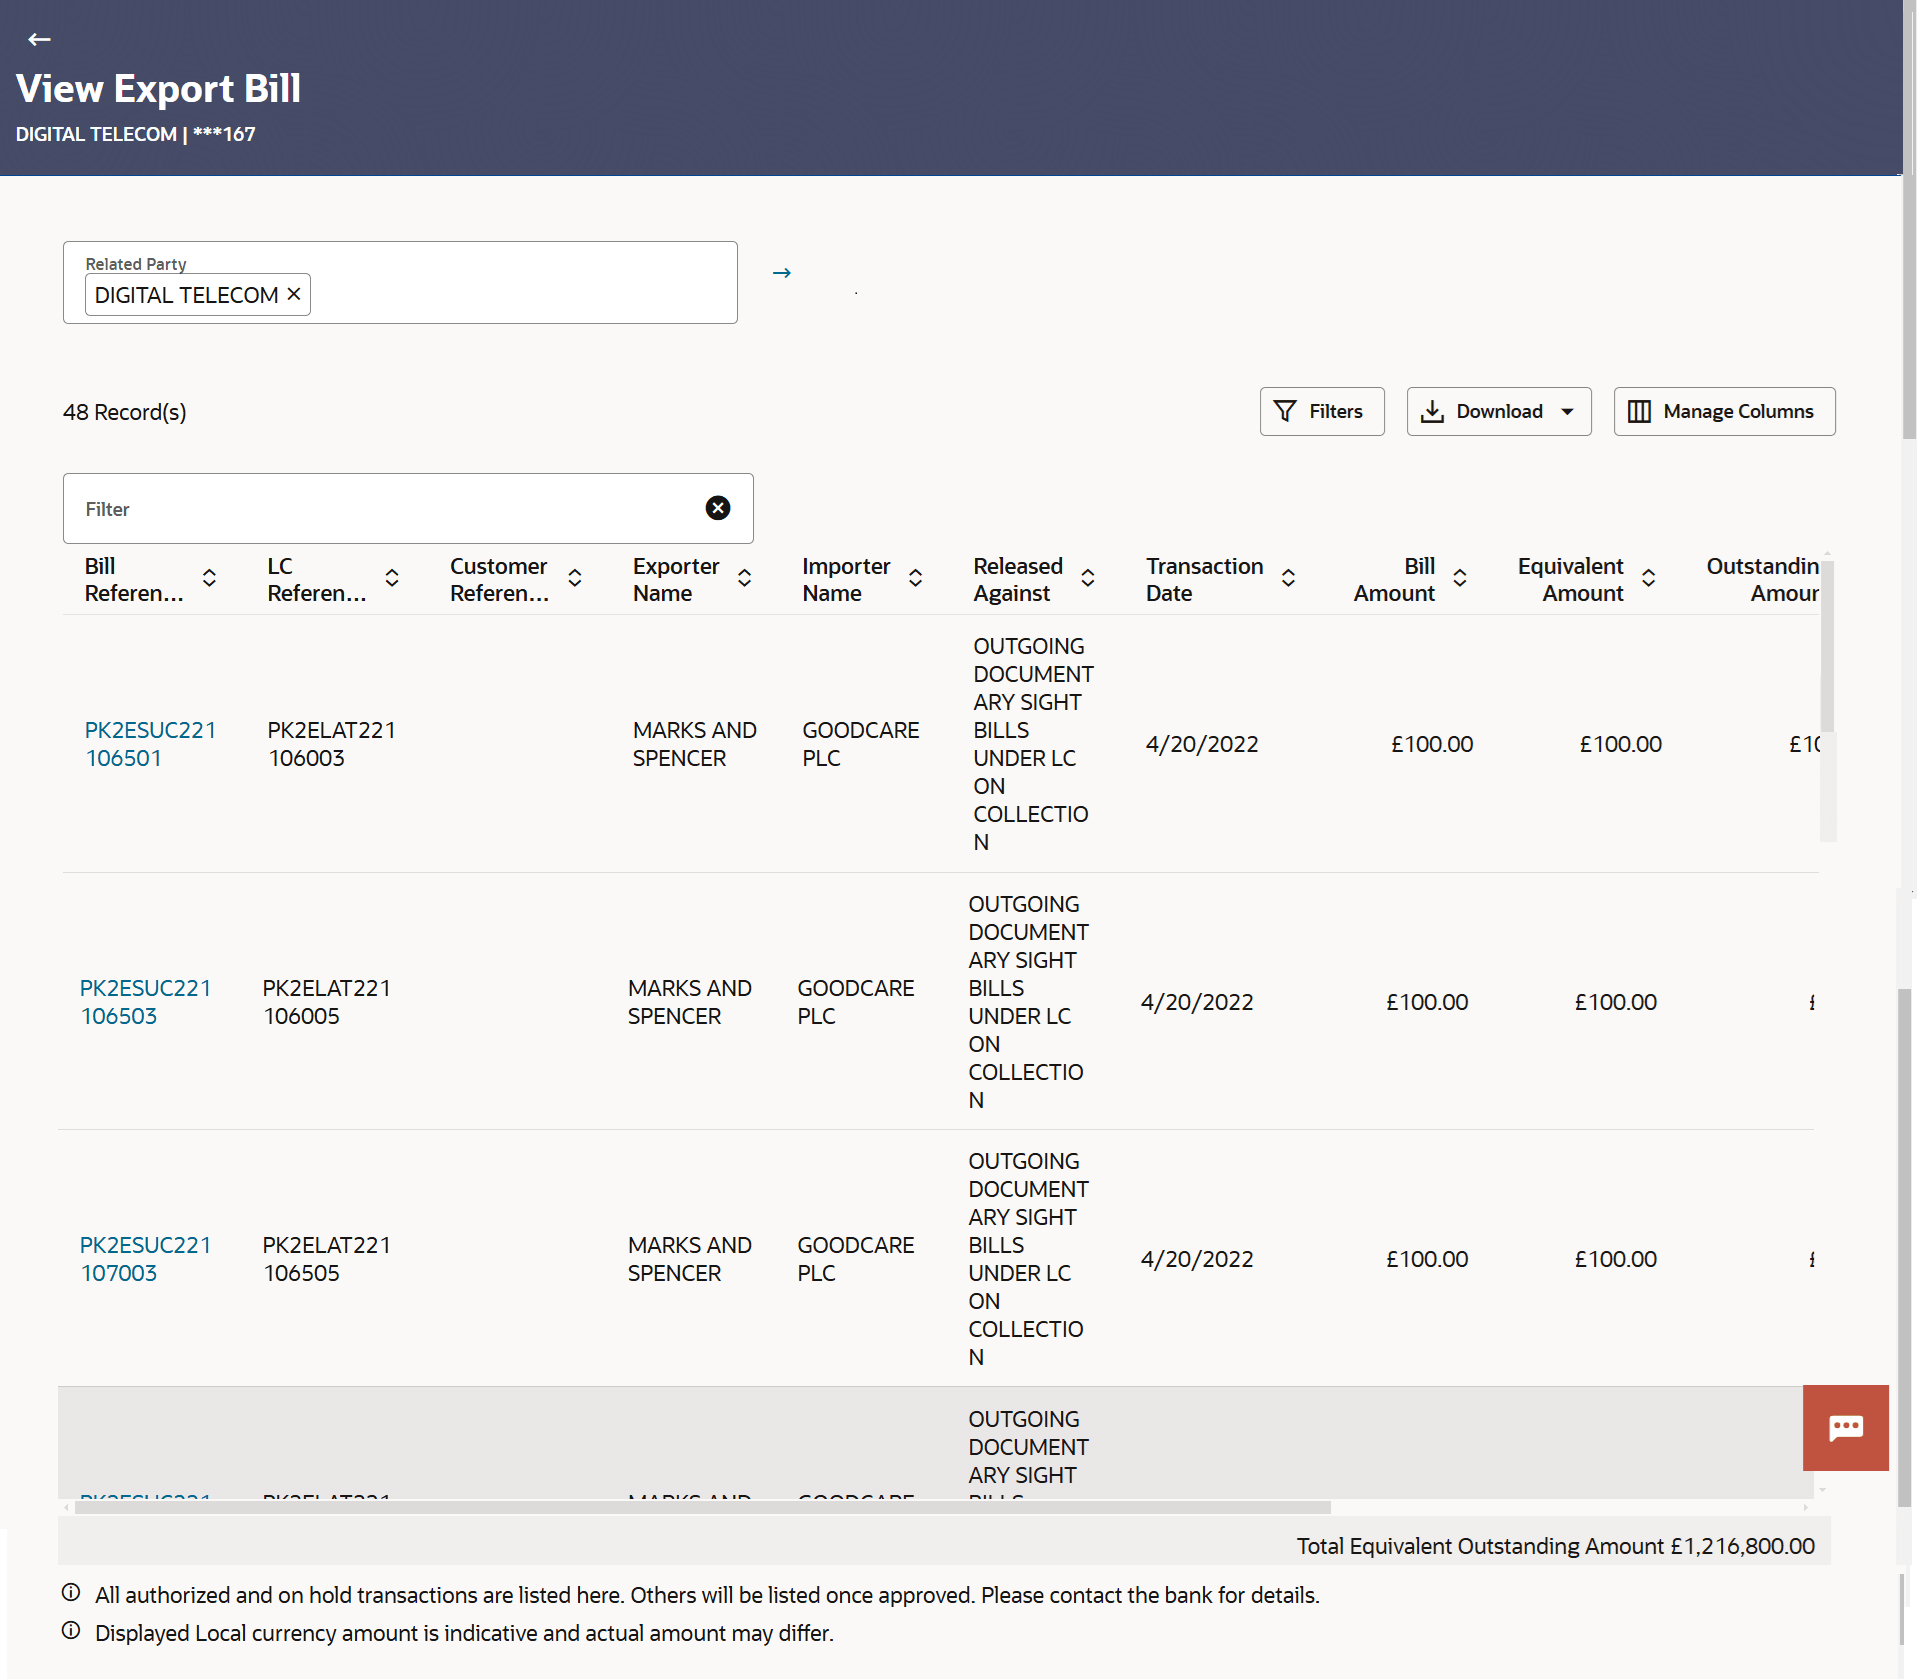The image size is (1917, 1679).
Task: Sort by Transaction Date column
Action: tap(1288, 578)
